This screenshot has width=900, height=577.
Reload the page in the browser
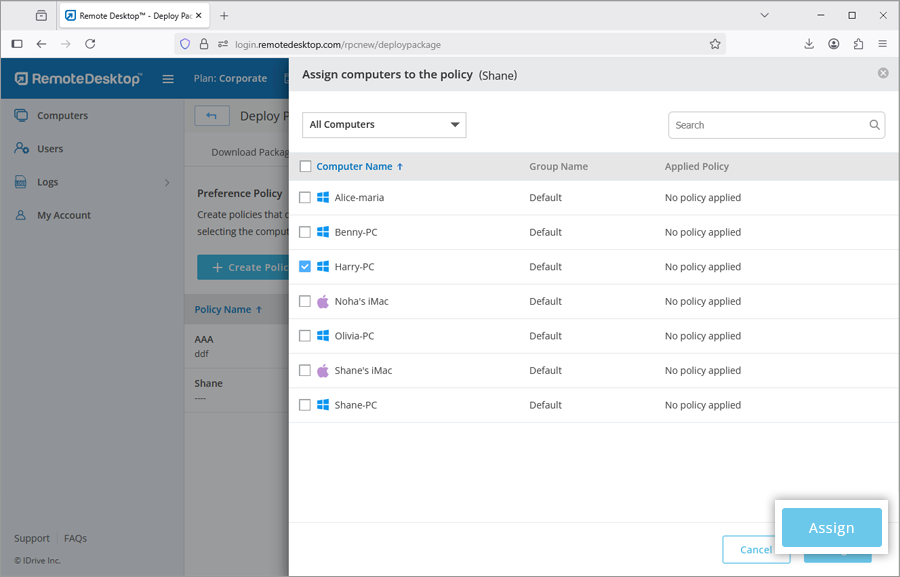pos(90,44)
